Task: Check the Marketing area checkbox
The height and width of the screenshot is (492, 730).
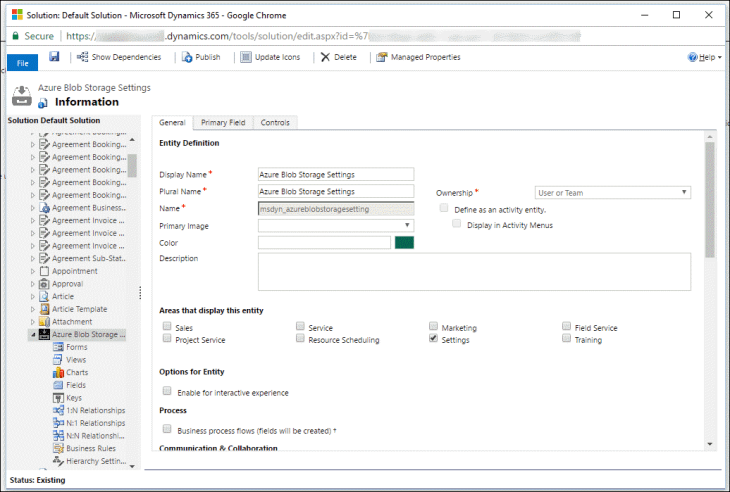Action: (433, 326)
